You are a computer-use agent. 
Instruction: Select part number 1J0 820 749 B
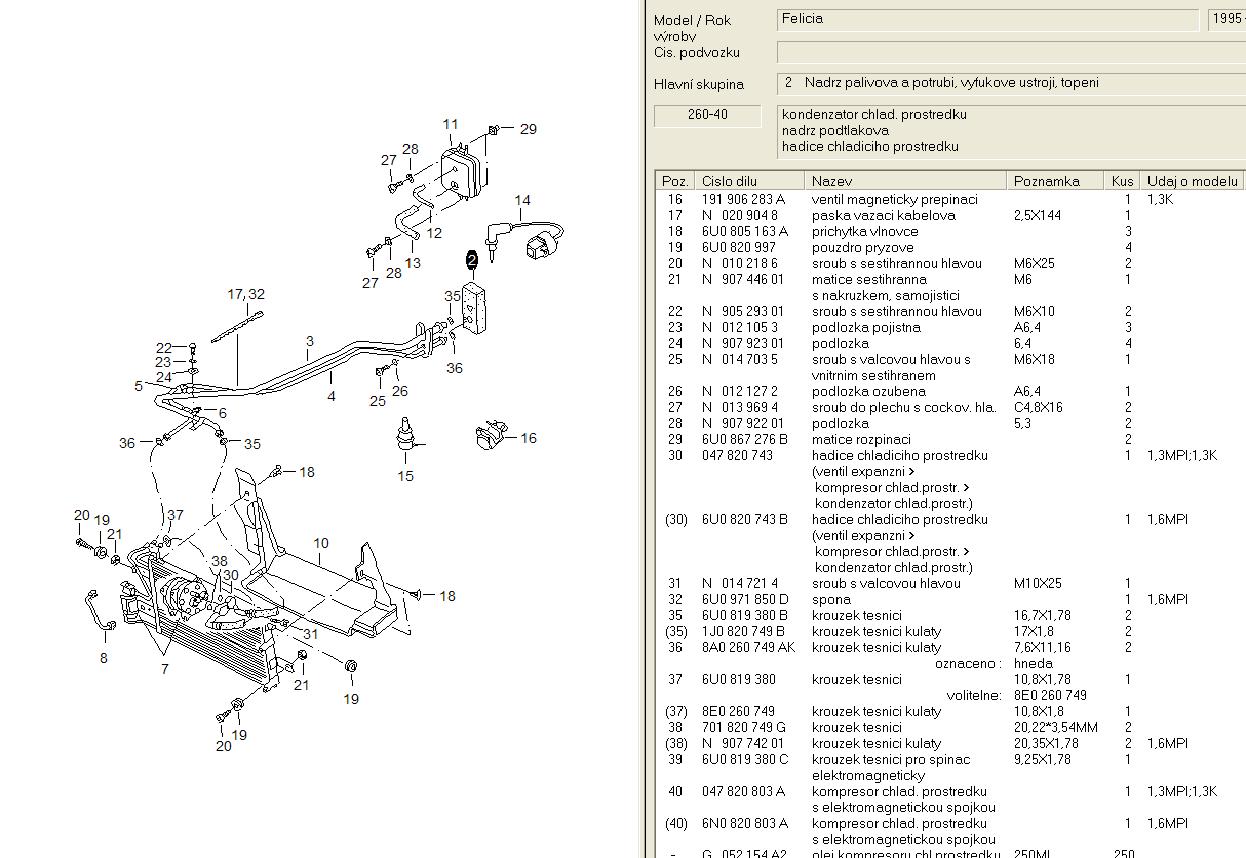(743, 631)
